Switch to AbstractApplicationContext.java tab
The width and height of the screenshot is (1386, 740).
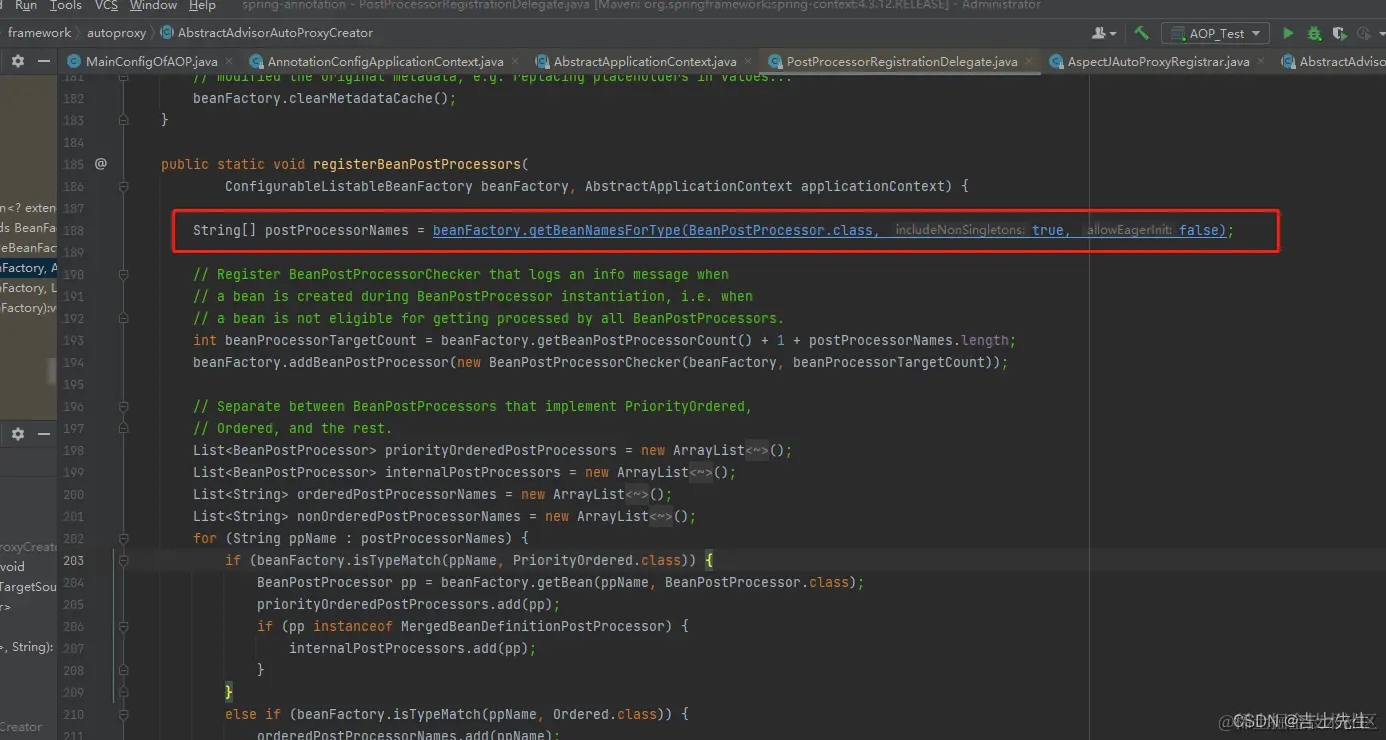point(644,62)
